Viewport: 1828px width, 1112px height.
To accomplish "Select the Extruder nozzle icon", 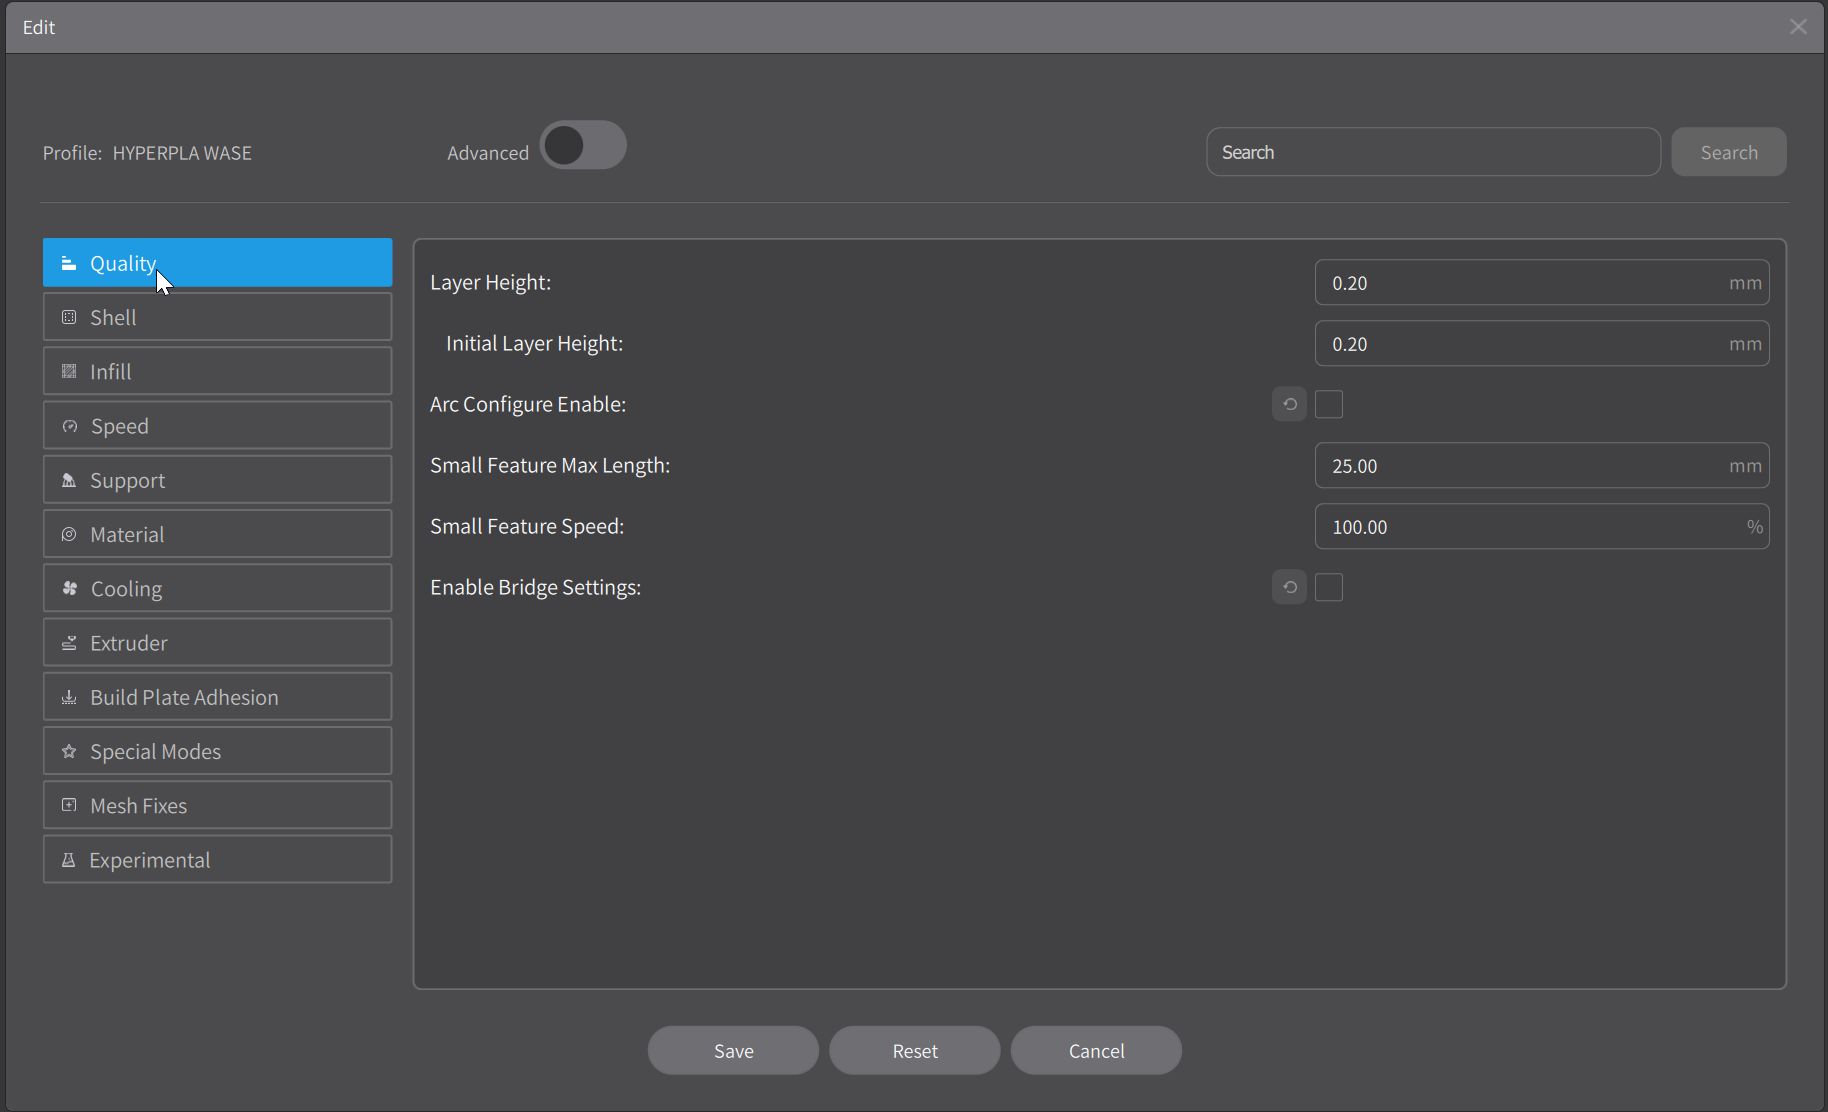I will click(68, 642).
